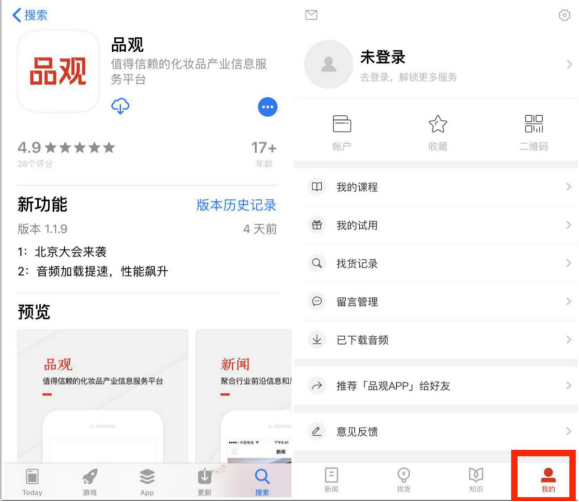Image resolution: width=579 pixels, height=502 pixels.
Task: Expand the 留言管理 chevron
Action: point(569,301)
